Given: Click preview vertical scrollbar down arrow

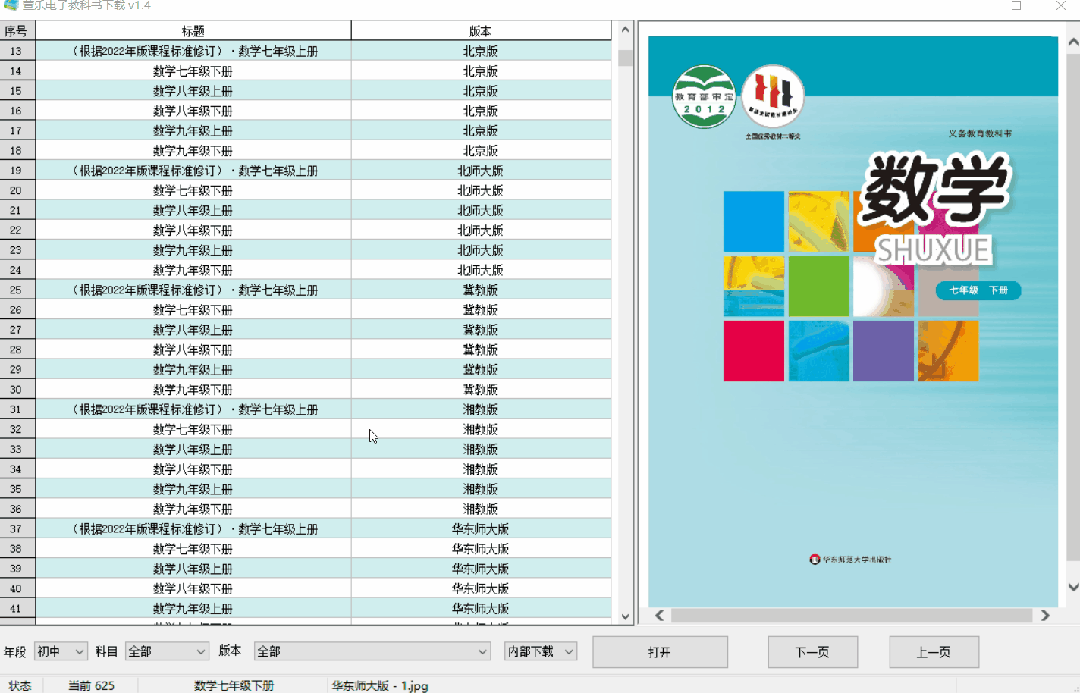Looking at the screenshot, I should [x=1073, y=587].
